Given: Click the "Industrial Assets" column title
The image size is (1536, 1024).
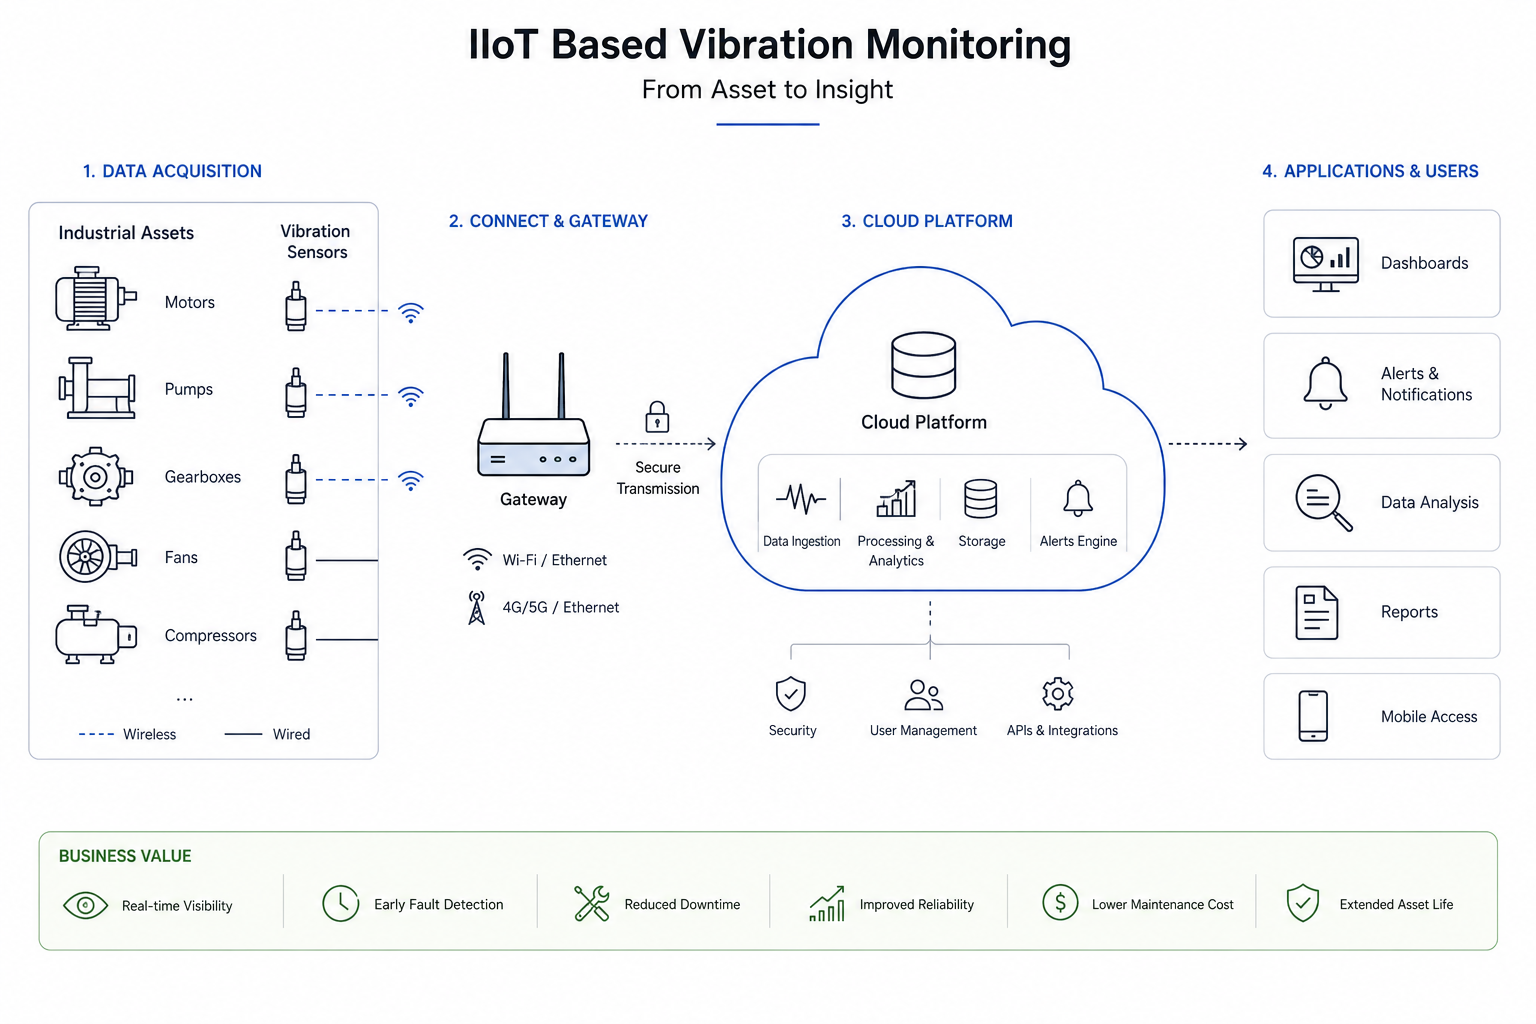Looking at the screenshot, I should click(x=126, y=233).
